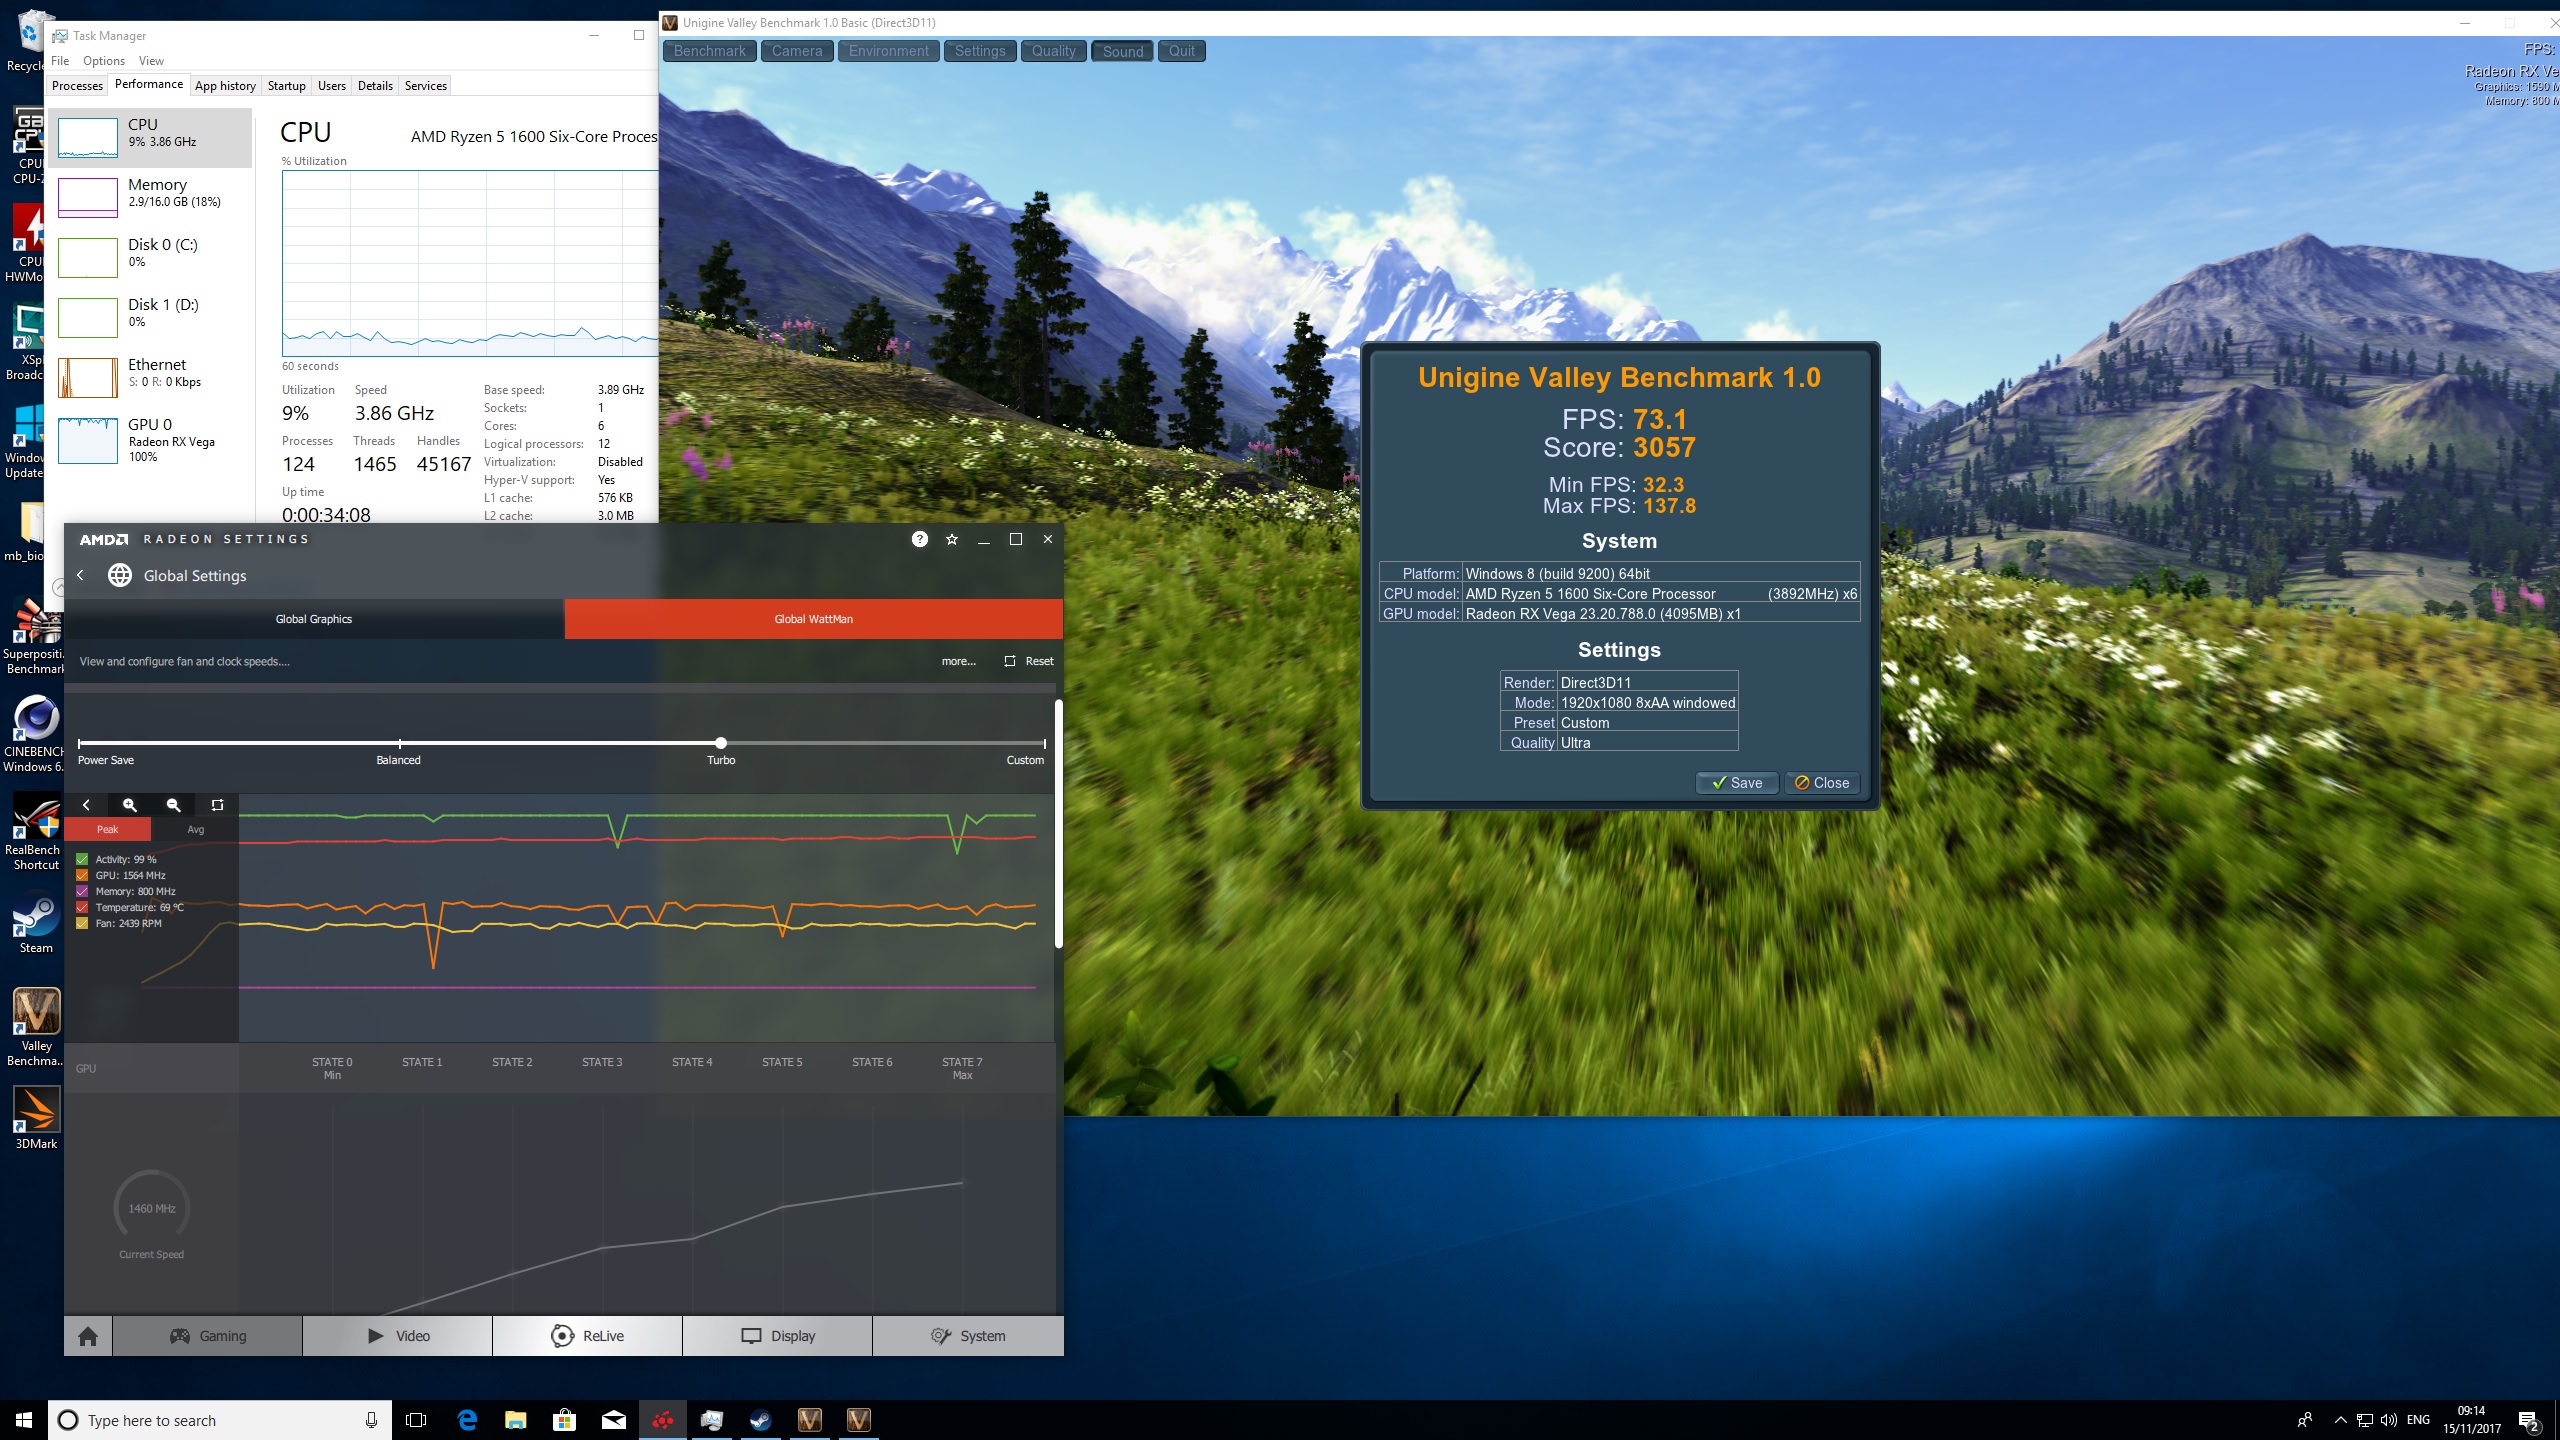
Task: Toggle the GPU clock graph checkbox
Action: [x=82, y=875]
